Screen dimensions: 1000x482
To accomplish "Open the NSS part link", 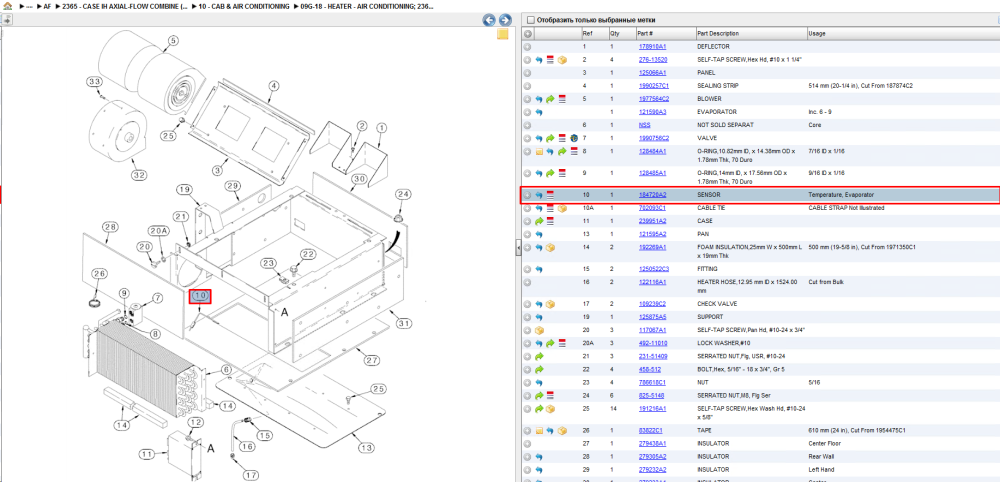I will pos(644,125).
